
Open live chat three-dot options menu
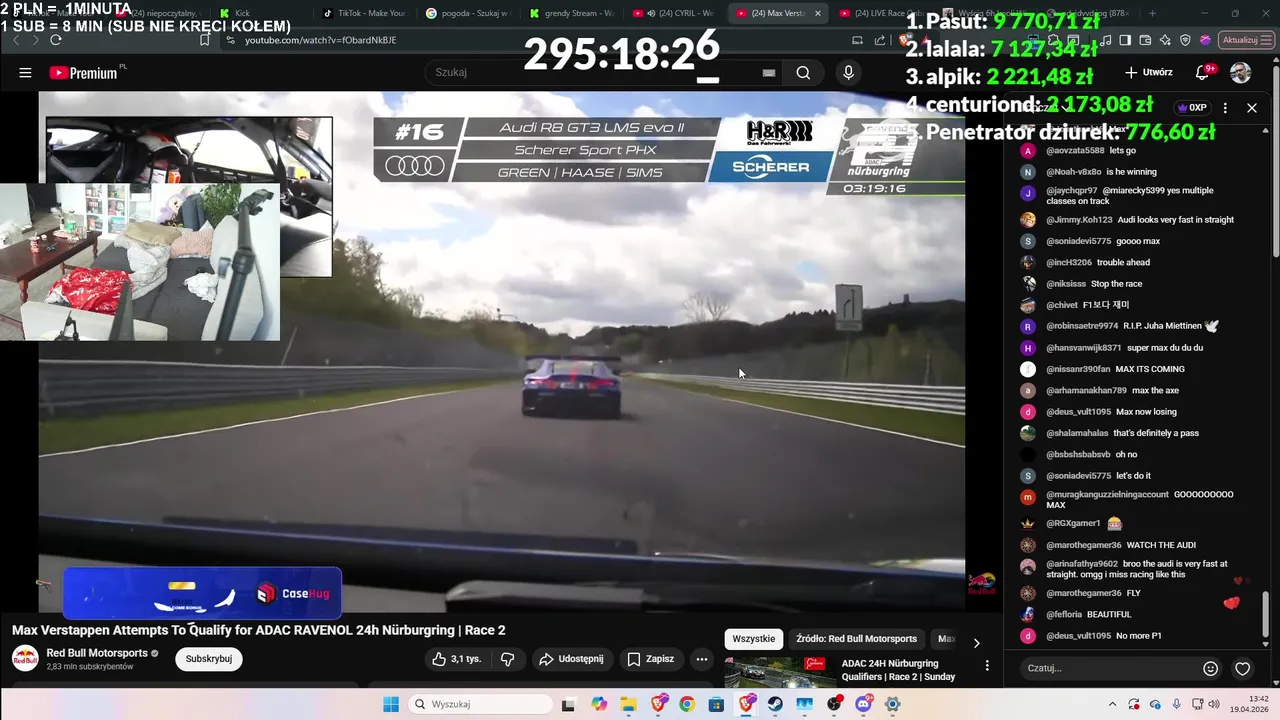(1225, 108)
